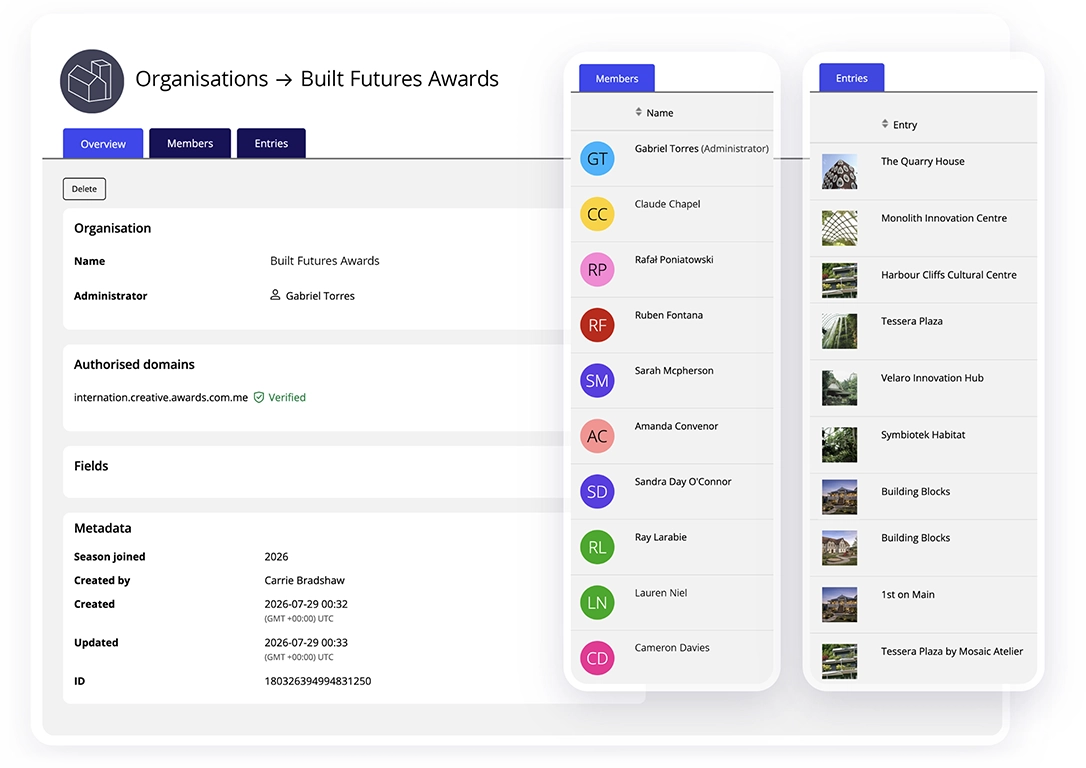
Task: Select Harbour Cliffs Cultural Centre entry name
Action: [x=949, y=275]
